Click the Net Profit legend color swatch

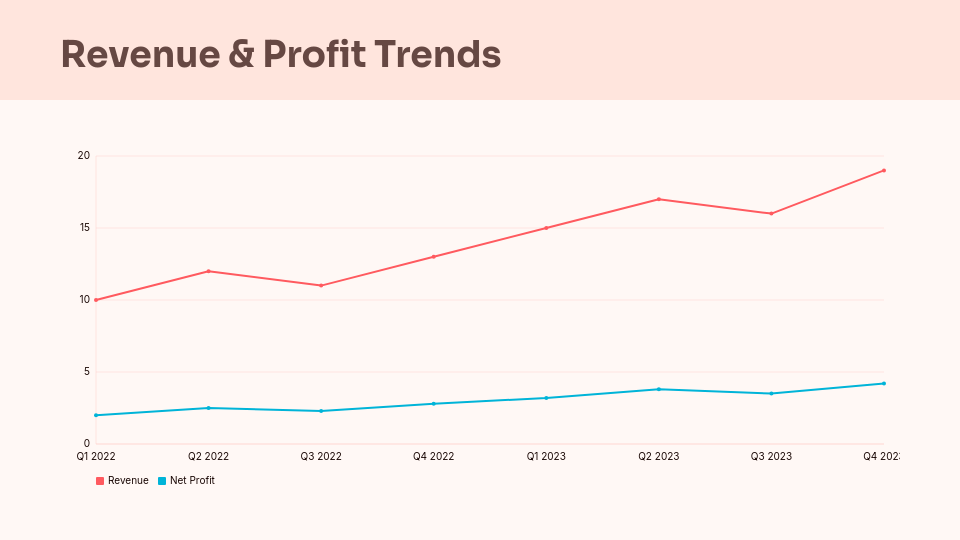162,481
